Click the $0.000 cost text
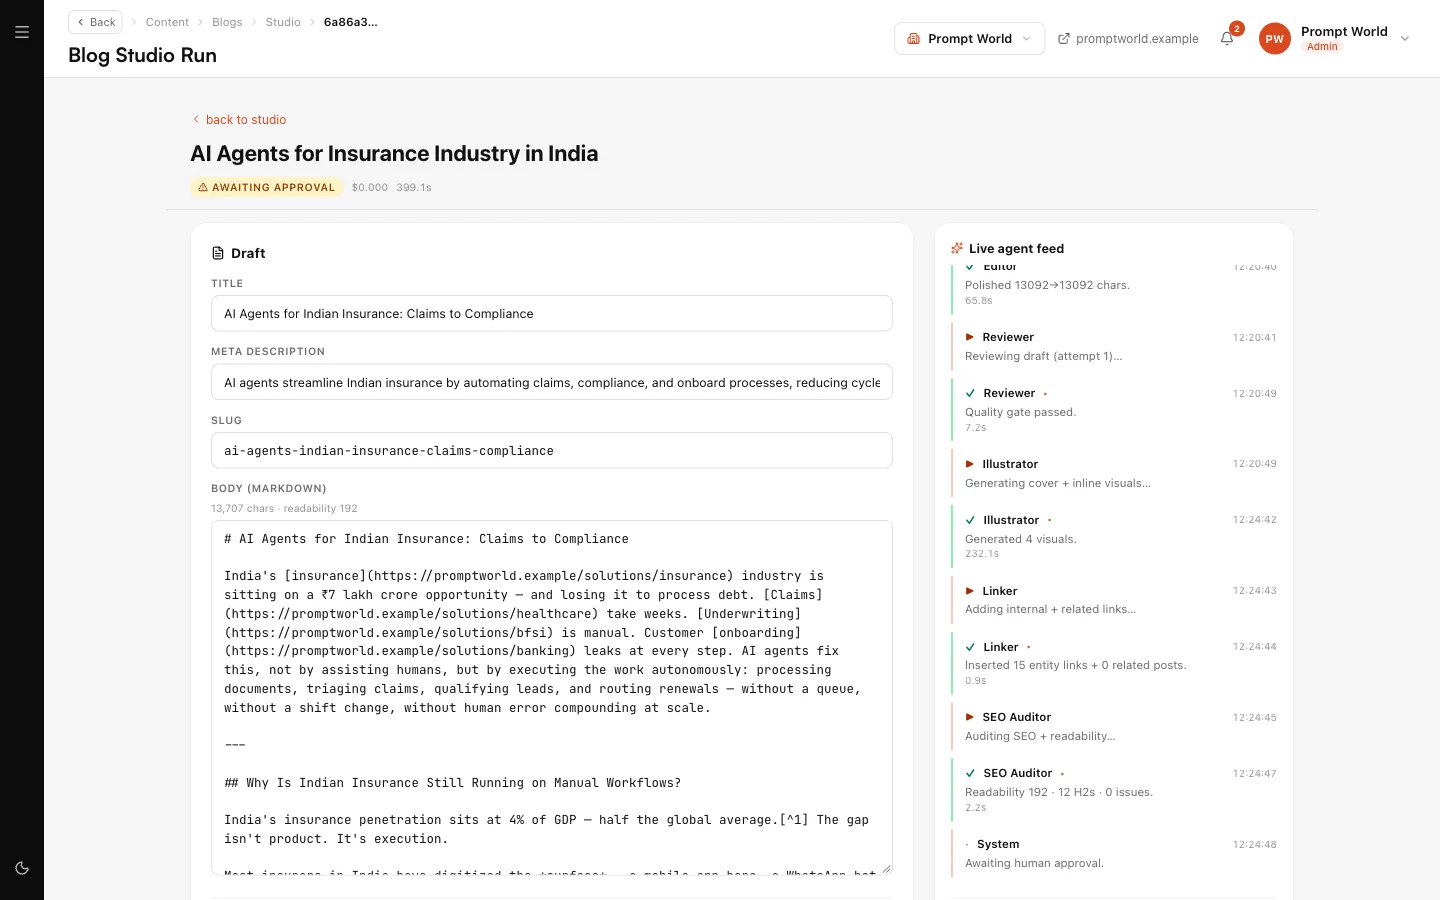The width and height of the screenshot is (1440, 900). [x=370, y=187]
